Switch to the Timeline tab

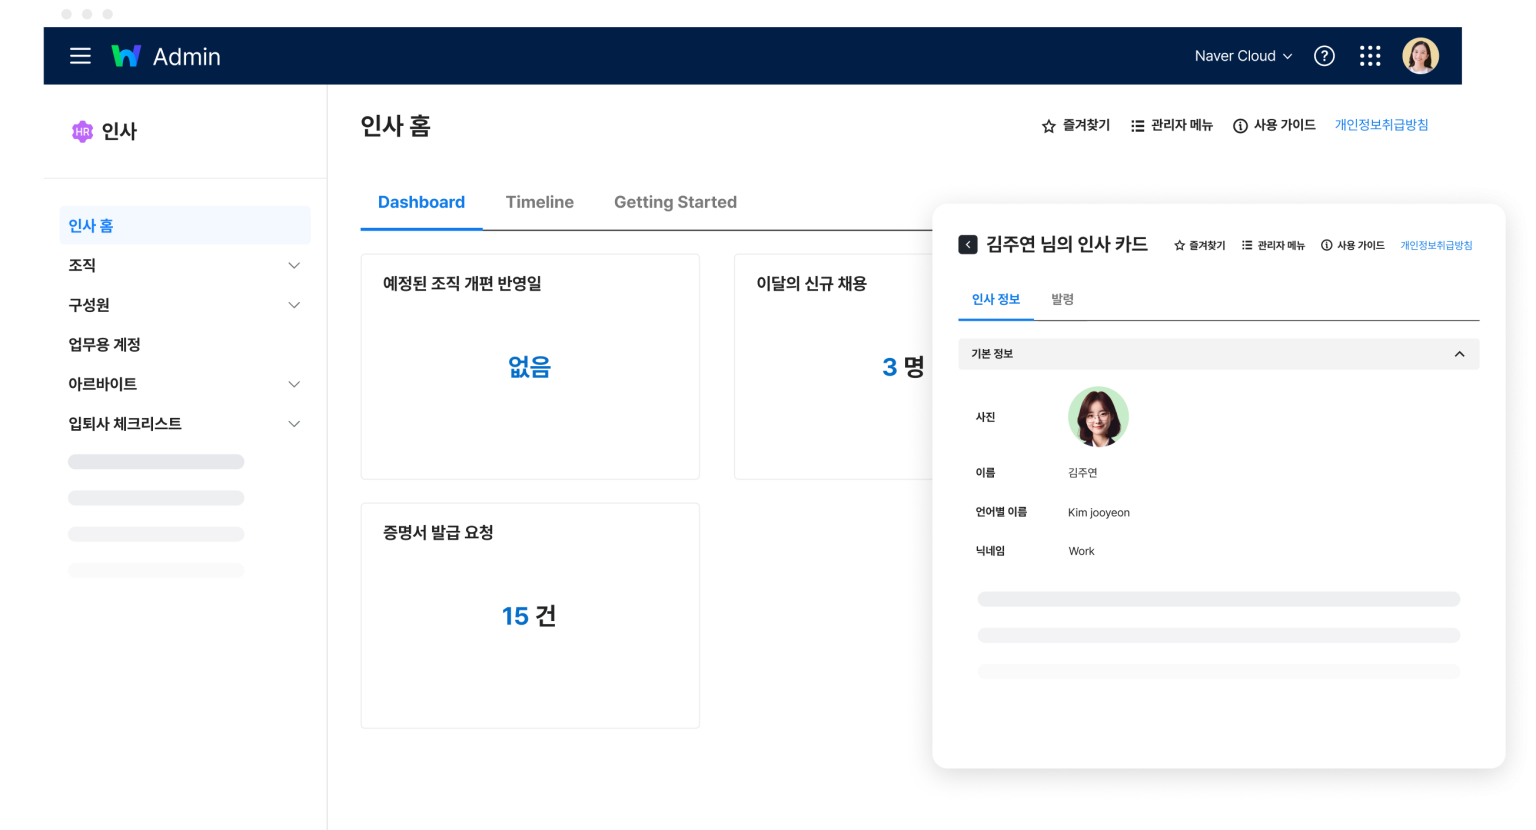coord(539,202)
